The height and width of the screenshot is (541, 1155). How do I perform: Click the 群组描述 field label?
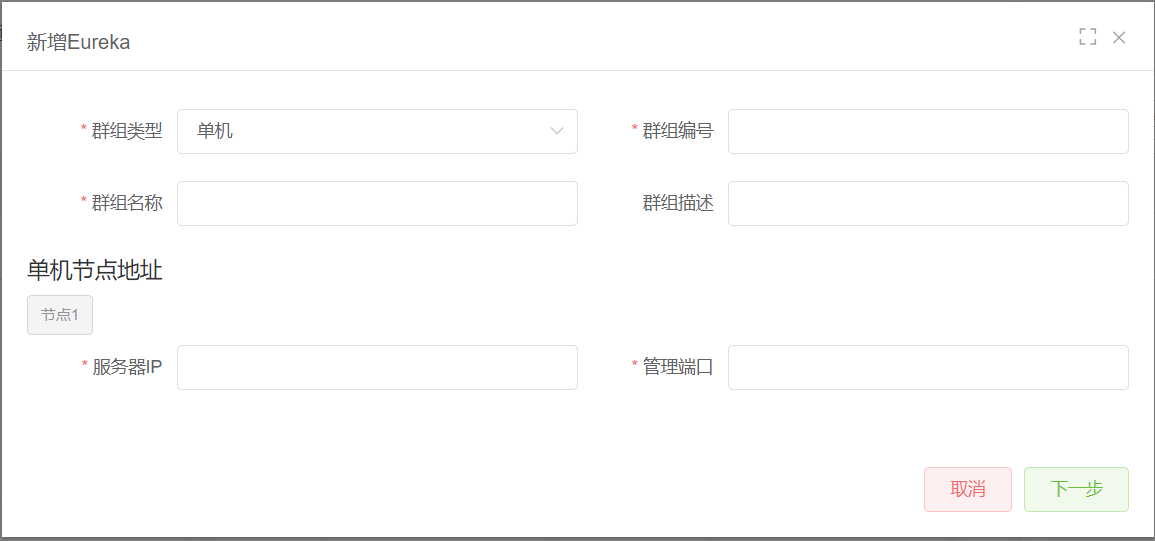(678, 203)
